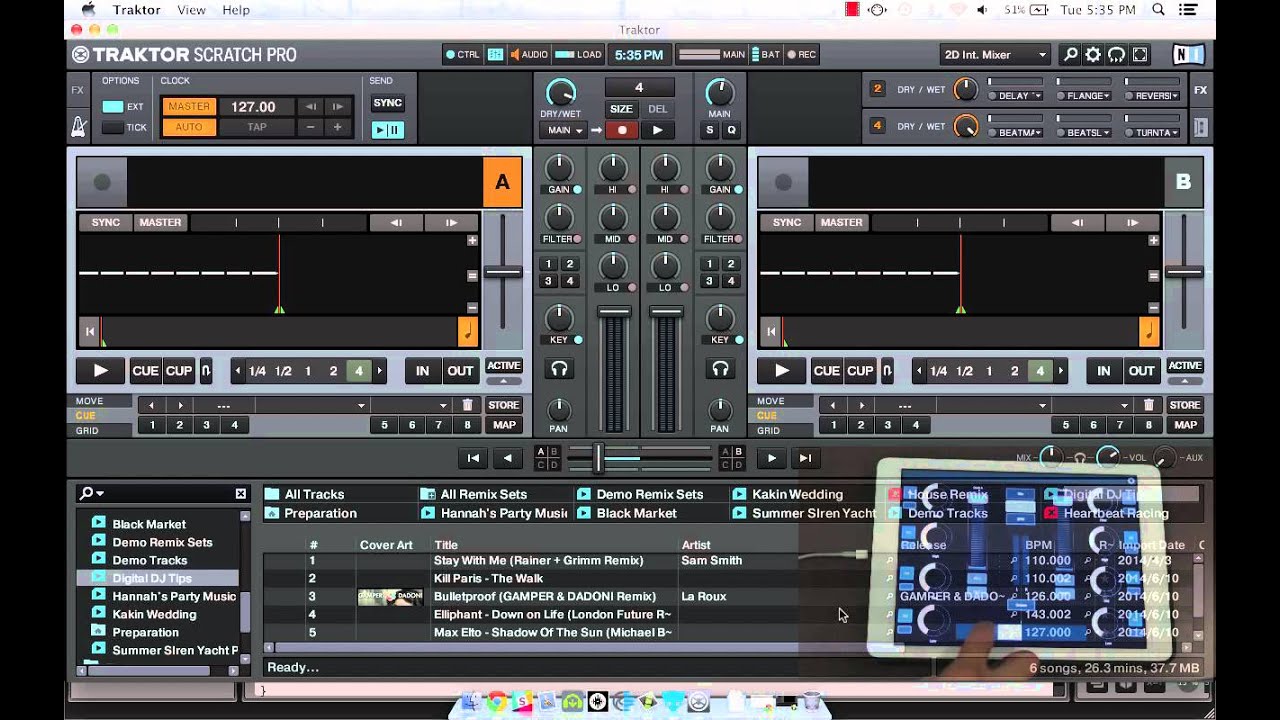Switch to fullscreen with the header icon
Viewport: 1280px width, 720px height.
(x=1140, y=55)
